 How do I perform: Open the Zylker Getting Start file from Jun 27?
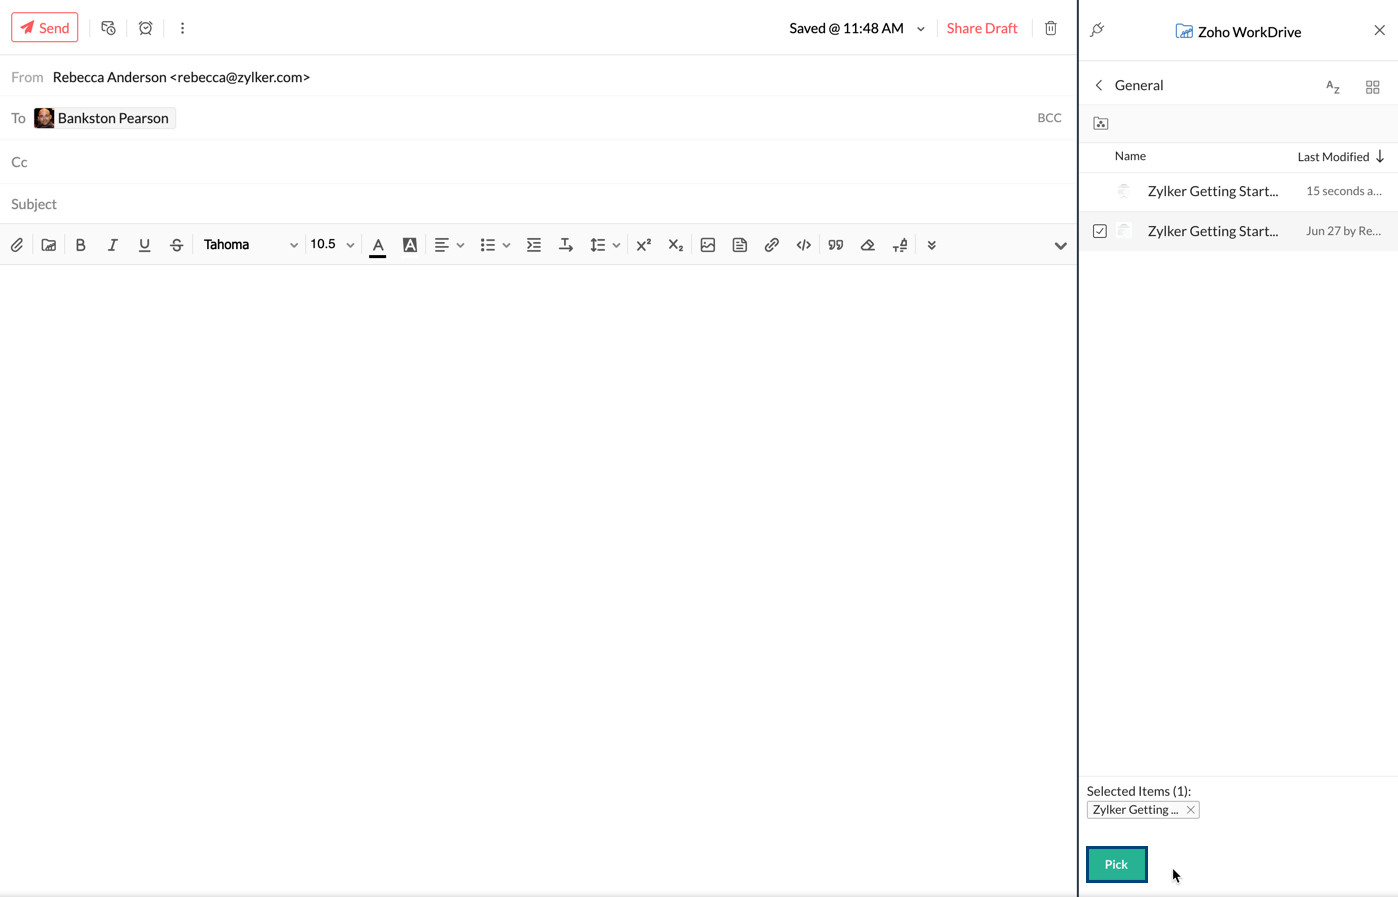(x=1213, y=231)
